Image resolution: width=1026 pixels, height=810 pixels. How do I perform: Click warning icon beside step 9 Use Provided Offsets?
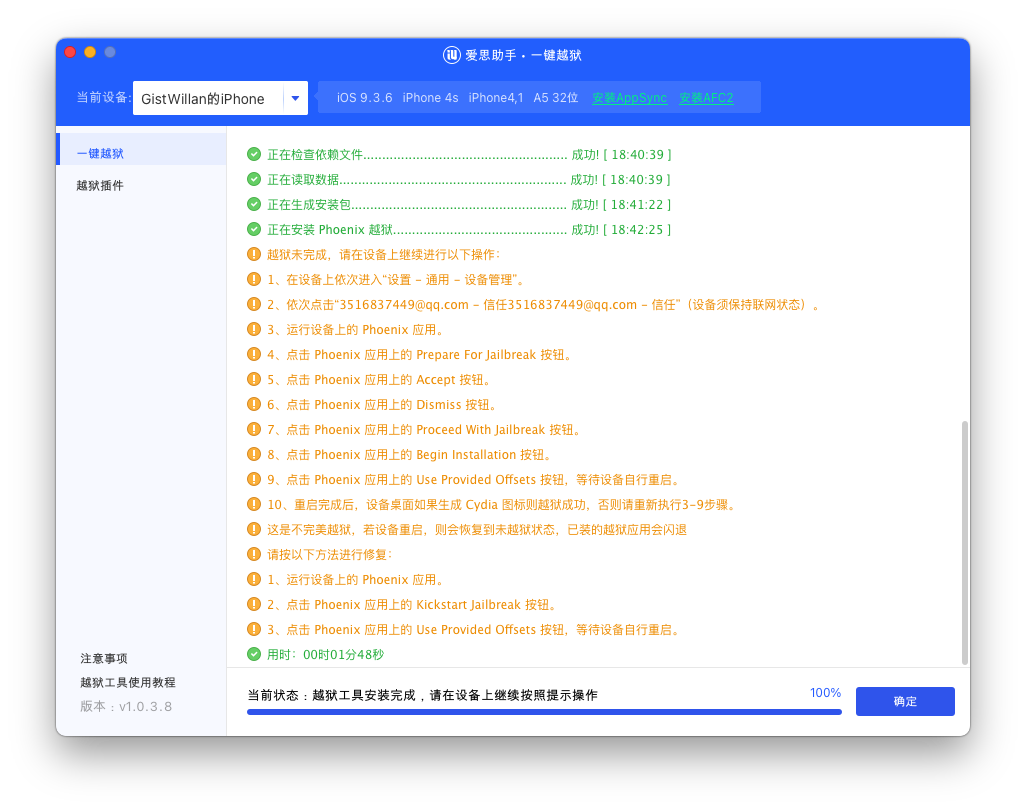(x=254, y=479)
